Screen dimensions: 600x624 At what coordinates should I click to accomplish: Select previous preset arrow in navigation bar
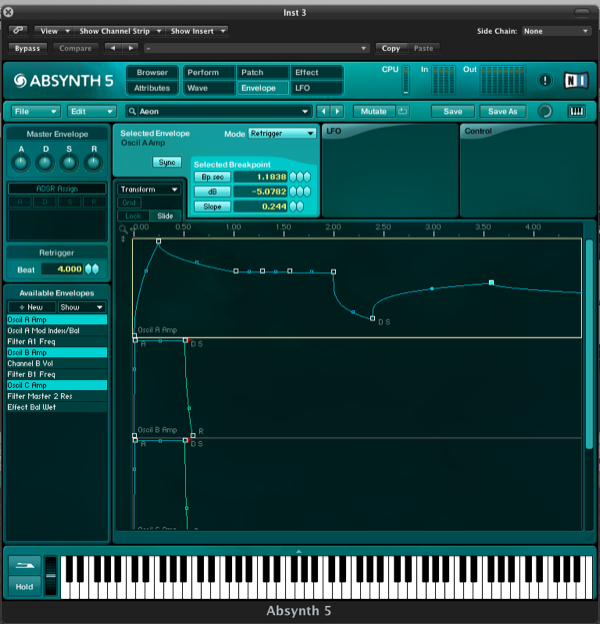pos(323,111)
